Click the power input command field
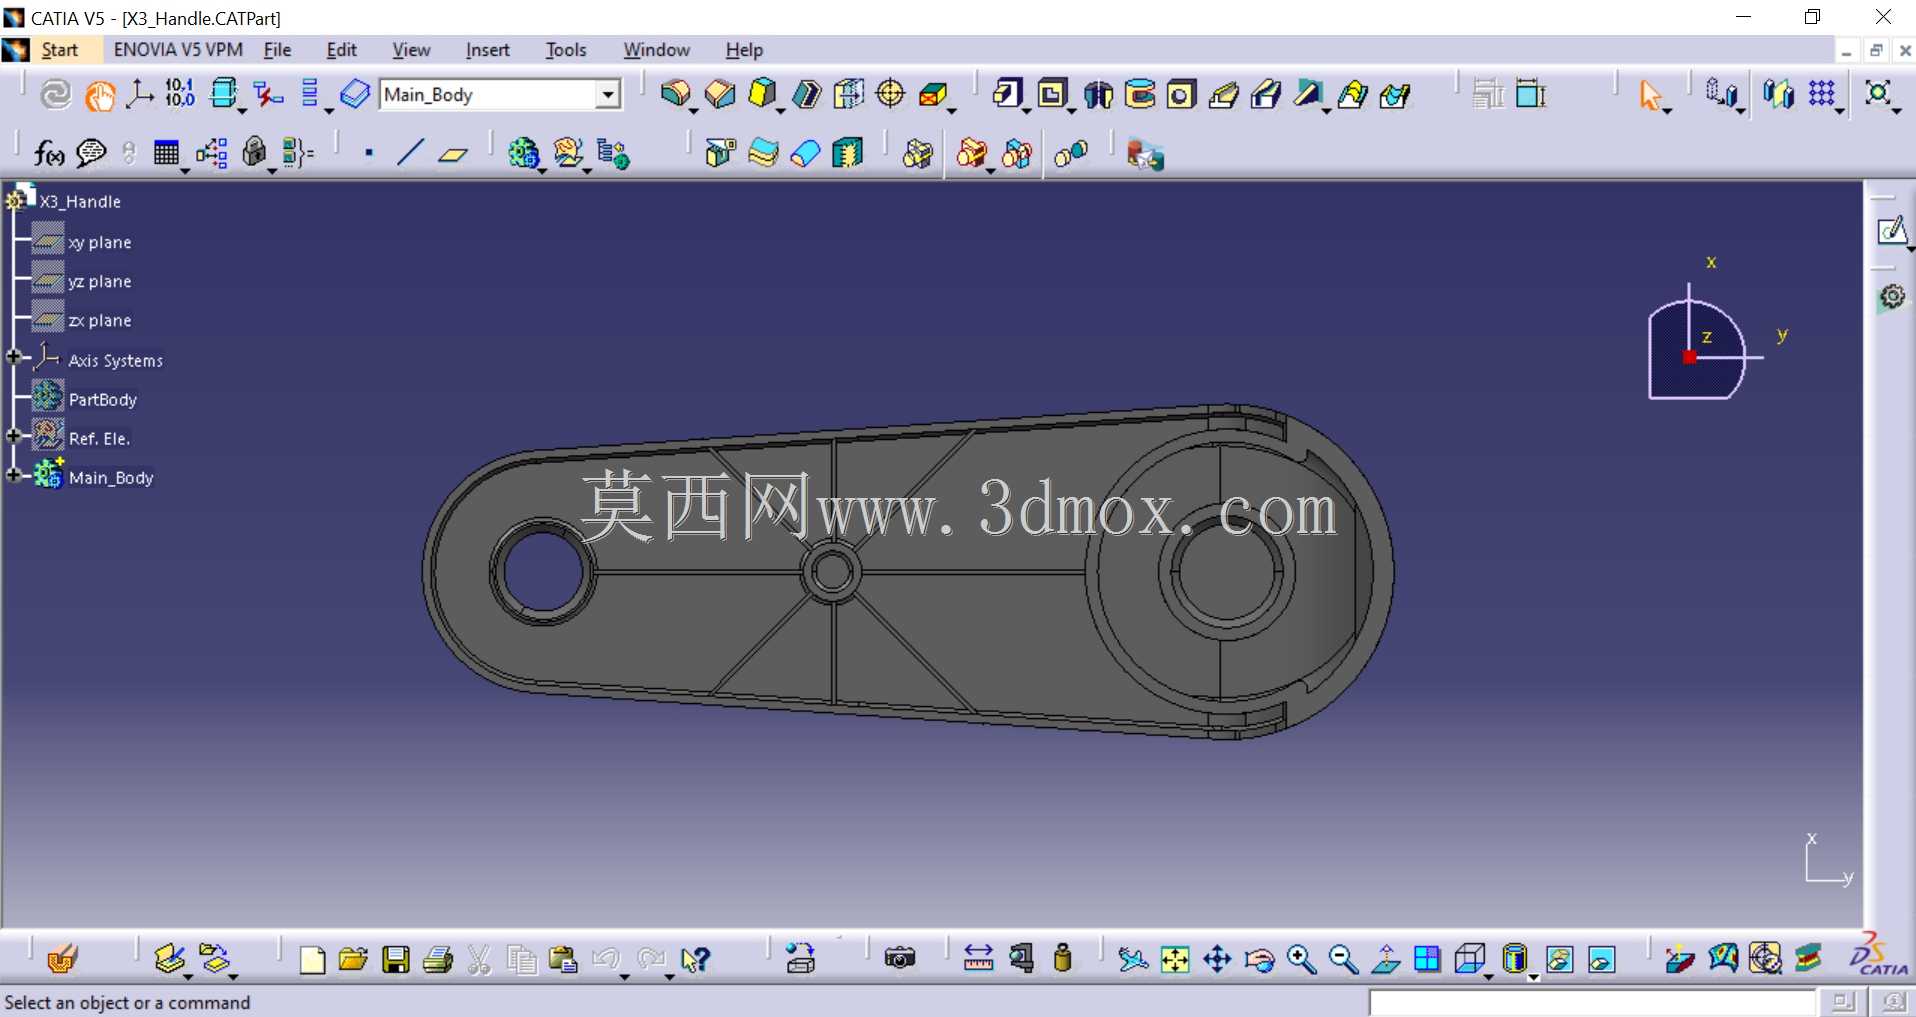The width and height of the screenshot is (1916, 1017). pos(1592,1002)
